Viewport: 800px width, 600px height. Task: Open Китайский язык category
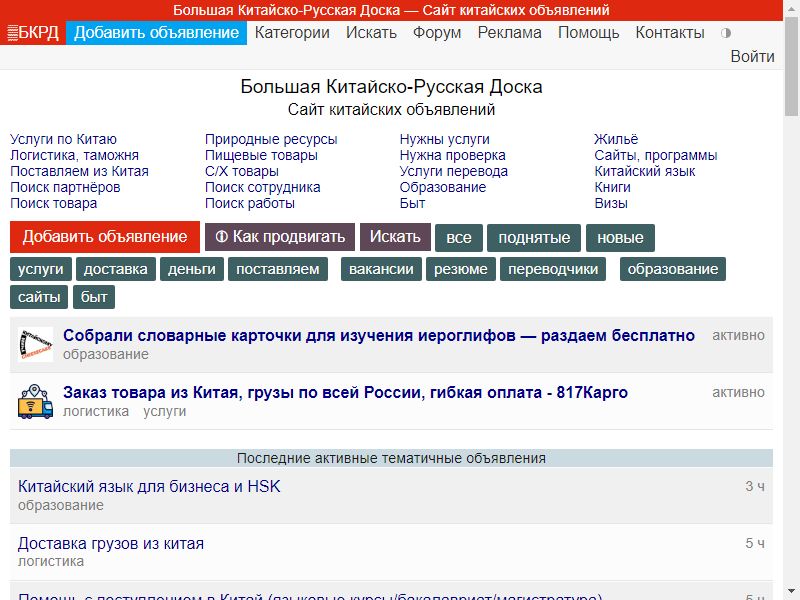(x=644, y=171)
